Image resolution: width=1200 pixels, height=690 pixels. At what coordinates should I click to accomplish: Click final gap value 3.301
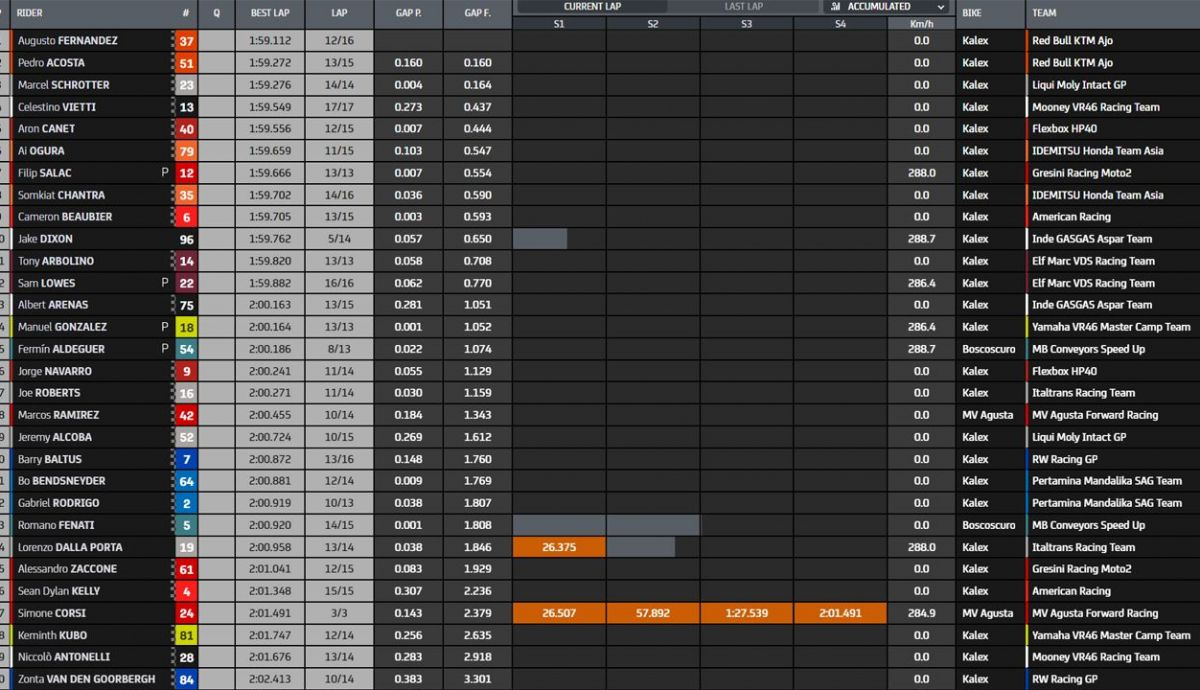pyautogui.click(x=477, y=679)
